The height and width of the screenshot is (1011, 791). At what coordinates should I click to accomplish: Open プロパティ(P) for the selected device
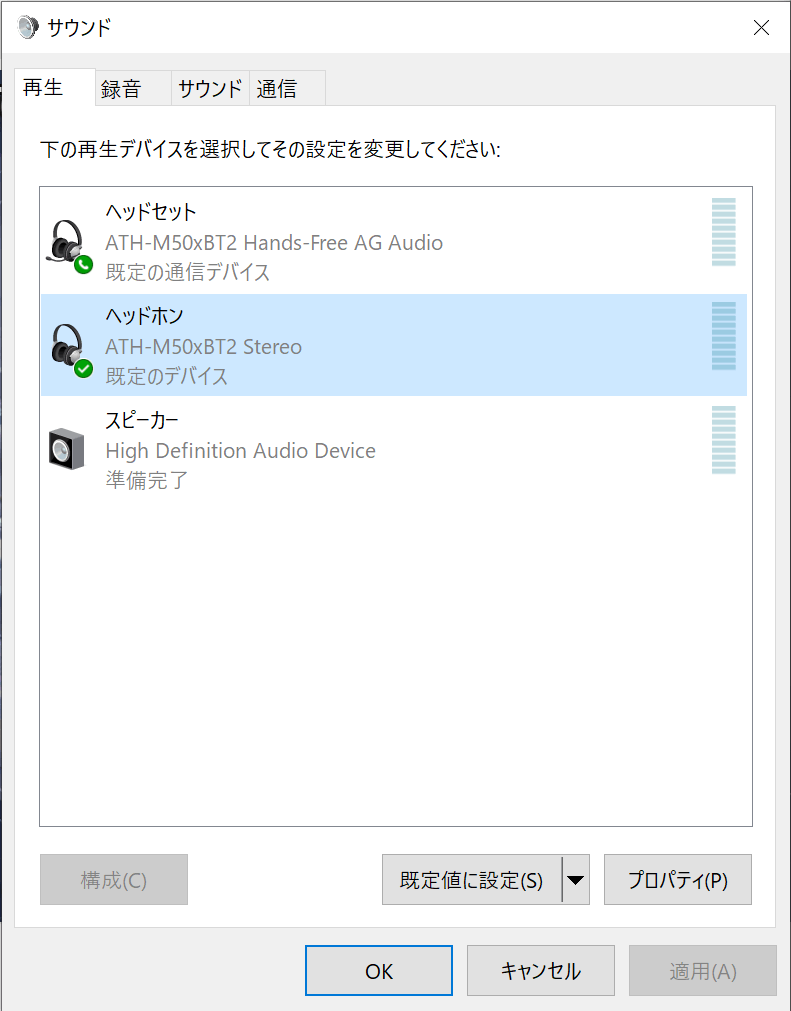678,880
